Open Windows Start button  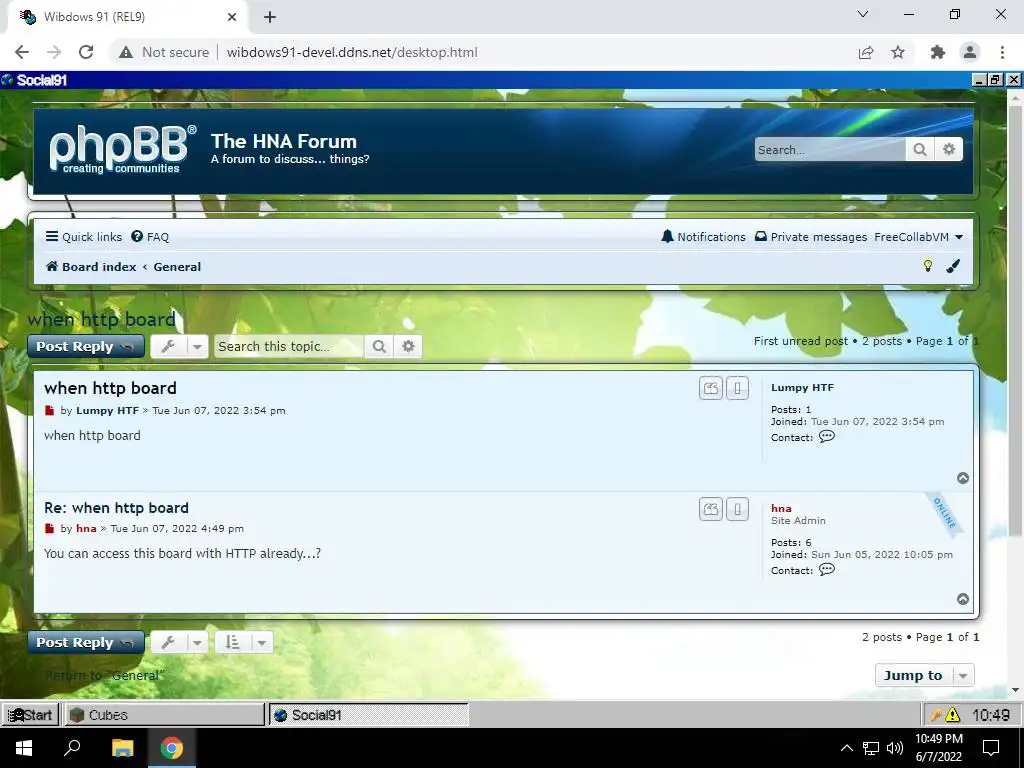[x=24, y=748]
